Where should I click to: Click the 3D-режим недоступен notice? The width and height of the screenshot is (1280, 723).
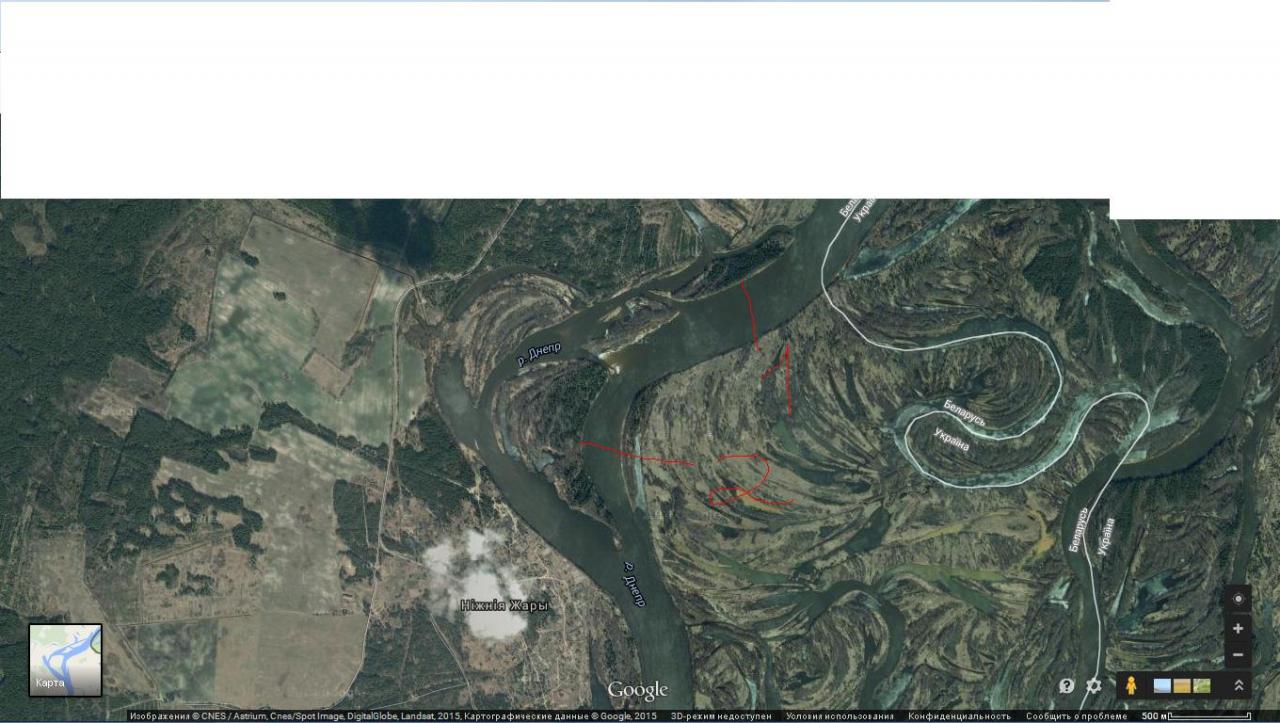point(721,716)
